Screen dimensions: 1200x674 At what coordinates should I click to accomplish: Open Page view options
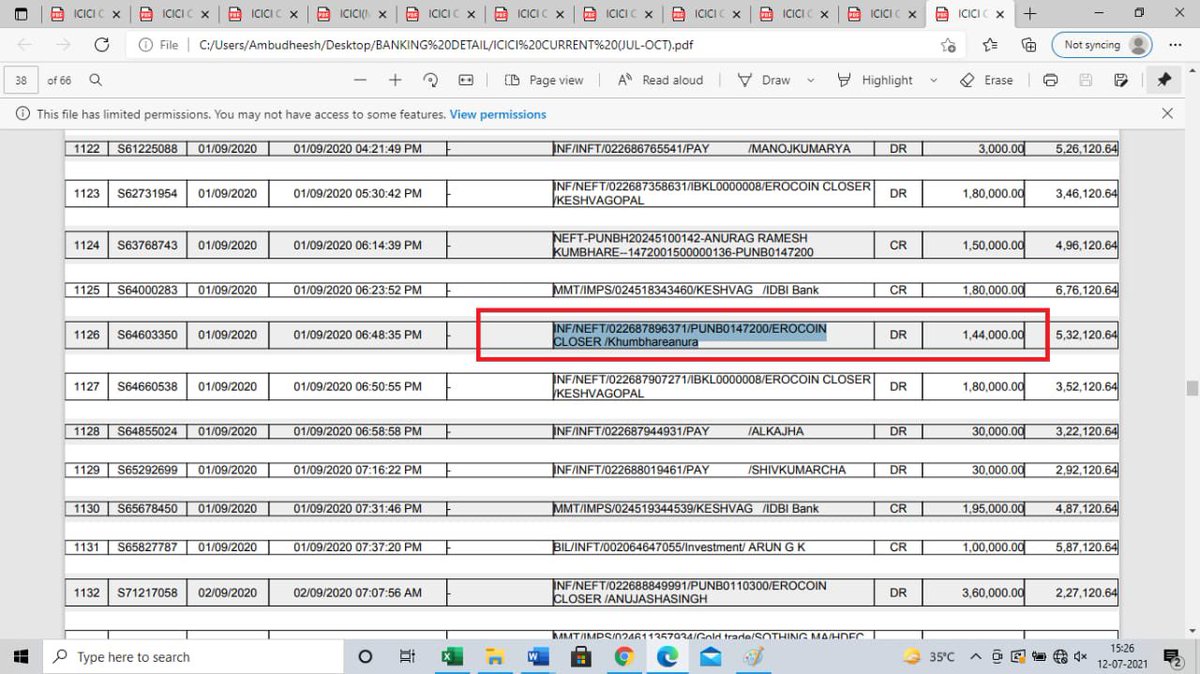544,80
